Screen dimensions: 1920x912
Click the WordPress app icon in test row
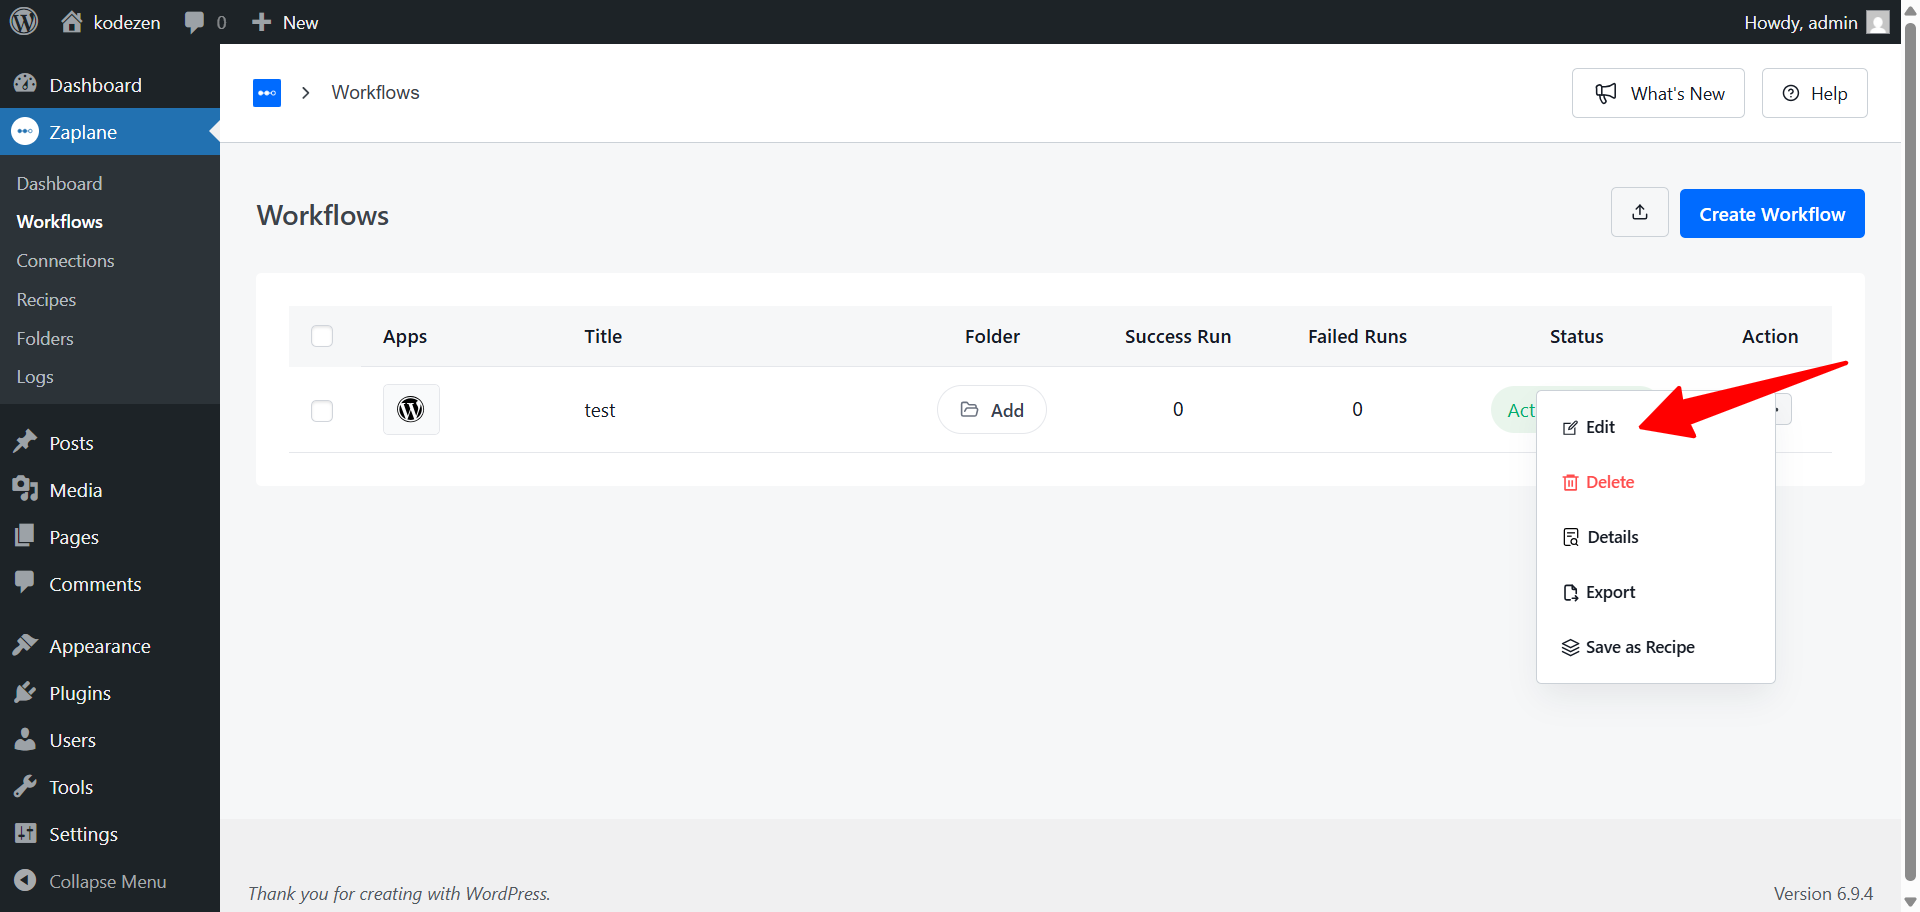[x=411, y=409]
